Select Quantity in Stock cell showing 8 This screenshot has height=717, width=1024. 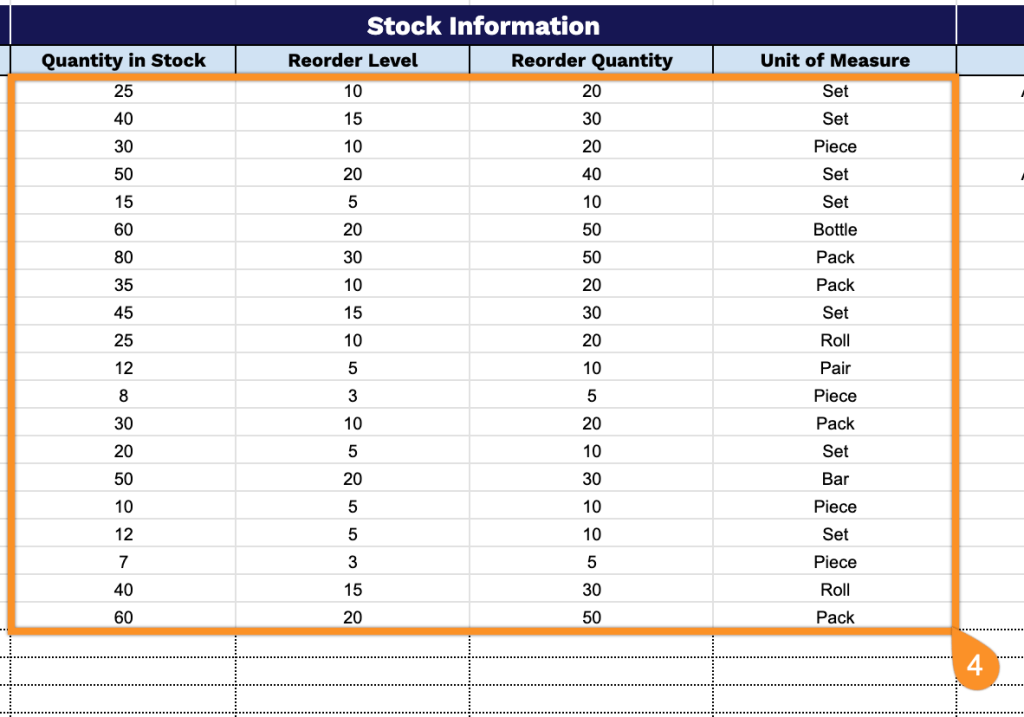(x=123, y=396)
